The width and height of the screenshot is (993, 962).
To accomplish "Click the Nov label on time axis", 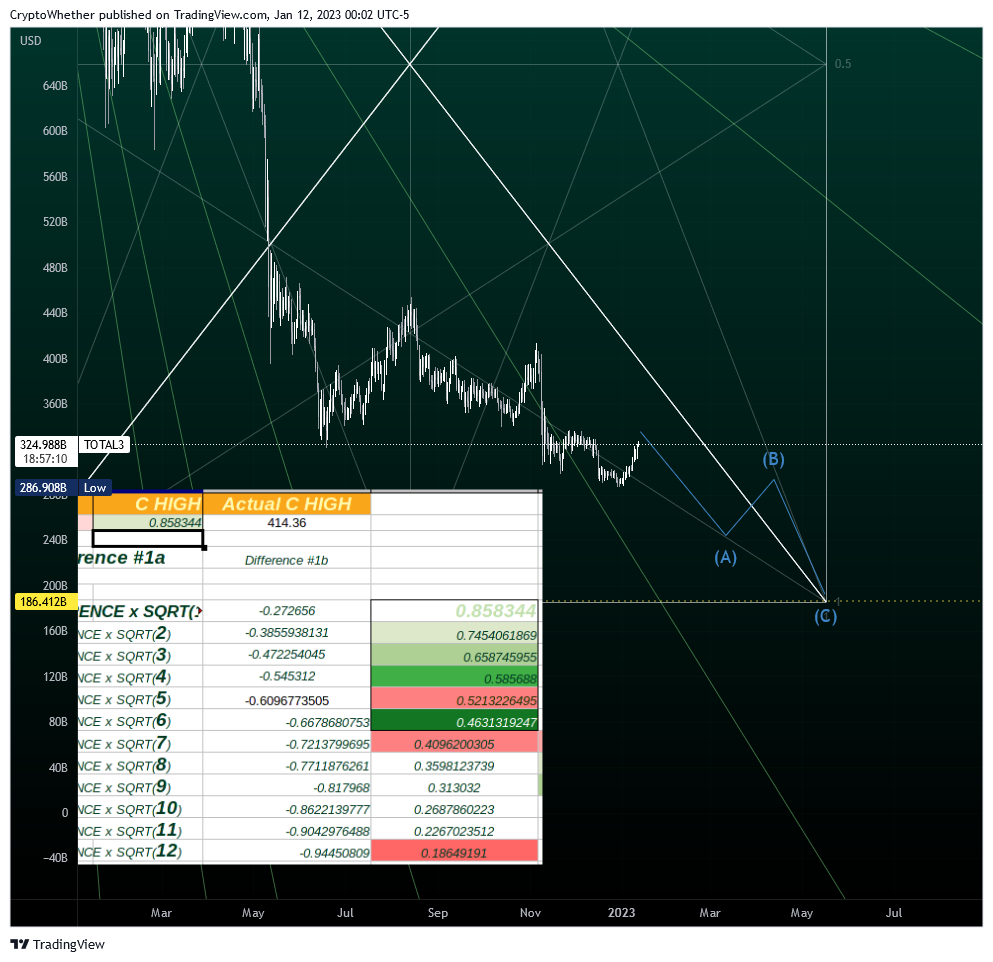I will coord(530,913).
